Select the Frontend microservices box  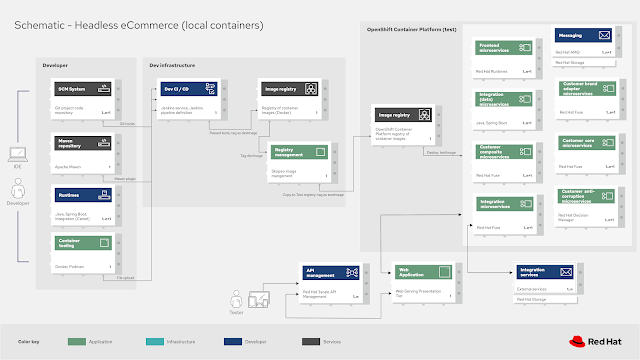pos(503,58)
